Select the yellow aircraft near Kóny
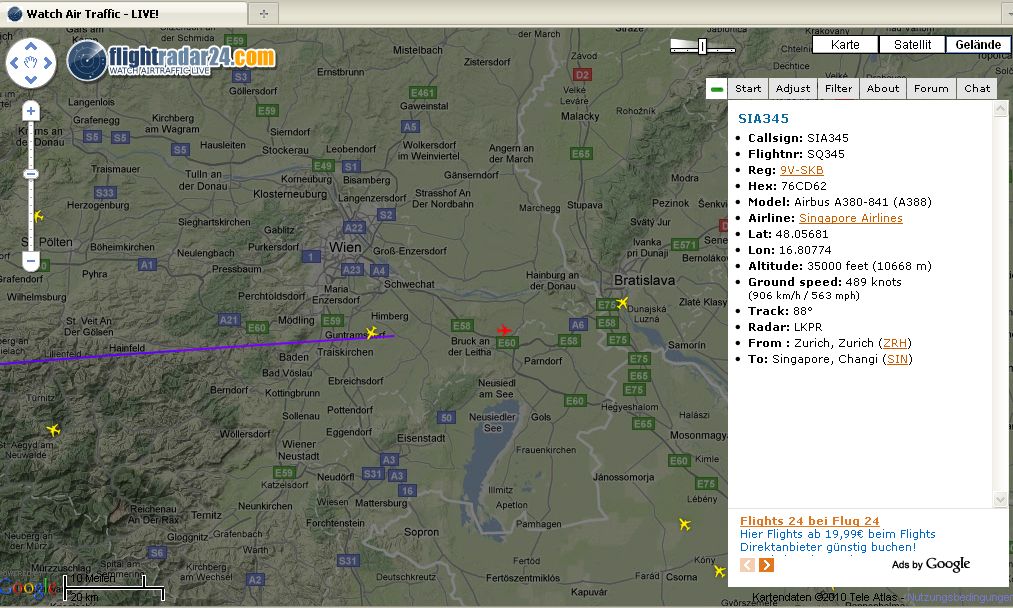Image resolution: width=1013 pixels, height=608 pixels. (719, 571)
